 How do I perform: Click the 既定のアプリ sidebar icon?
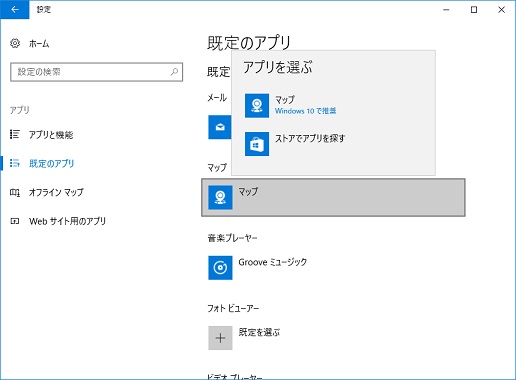tap(15, 163)
